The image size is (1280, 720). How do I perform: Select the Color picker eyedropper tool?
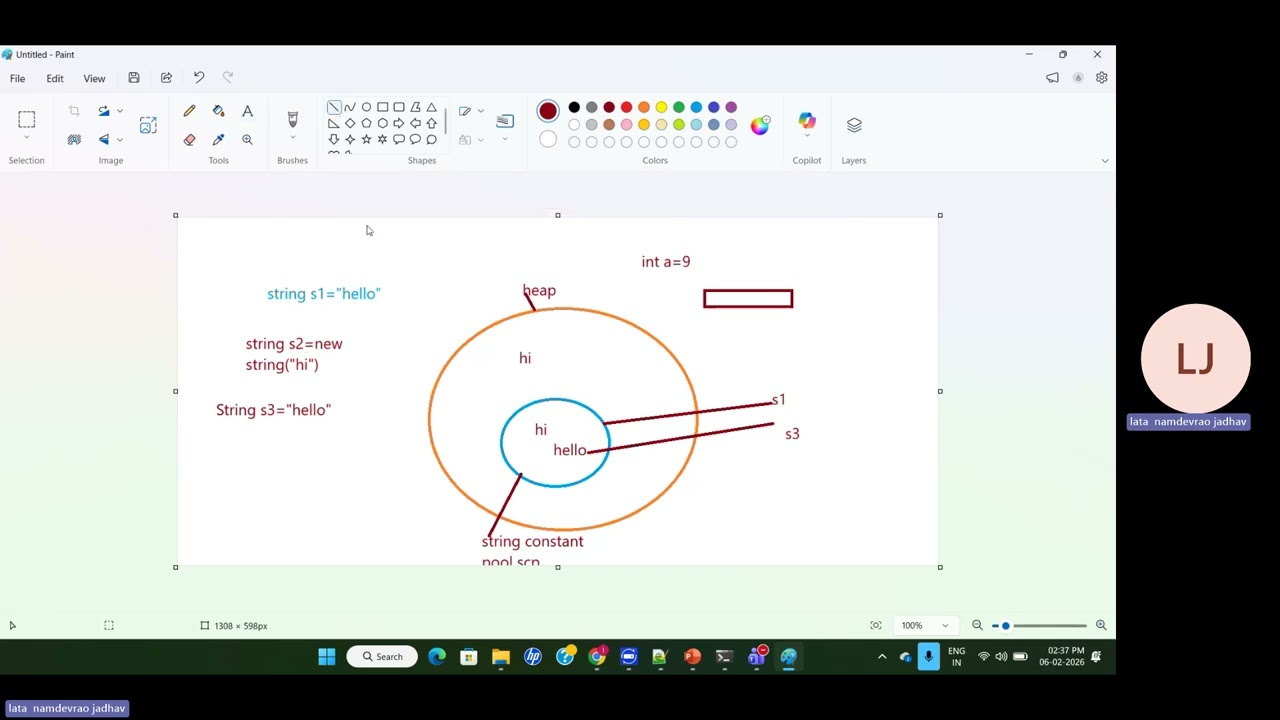coord(218,140)
